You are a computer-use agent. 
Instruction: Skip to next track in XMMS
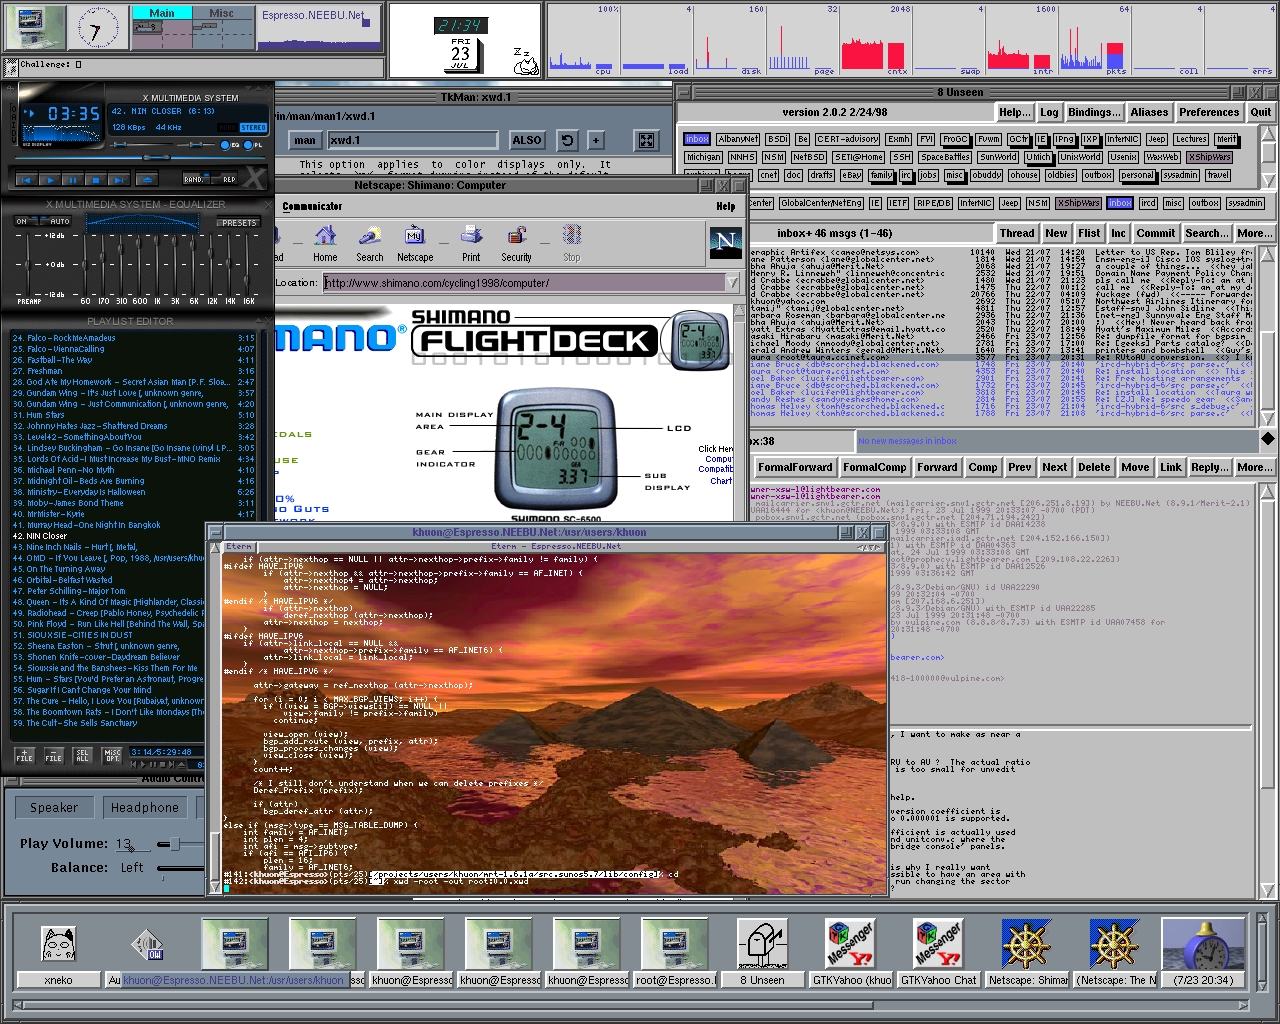click(x=119, y=180)
